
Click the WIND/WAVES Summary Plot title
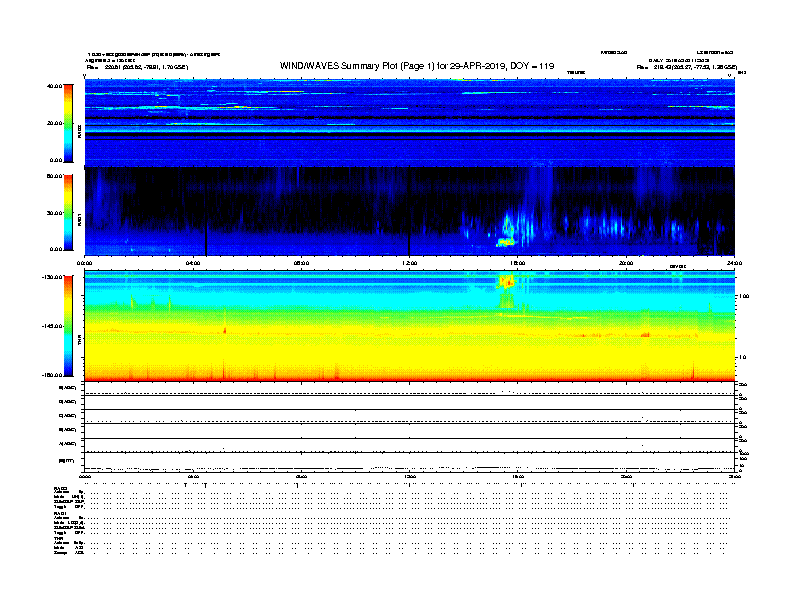click(x=417, y=66)
